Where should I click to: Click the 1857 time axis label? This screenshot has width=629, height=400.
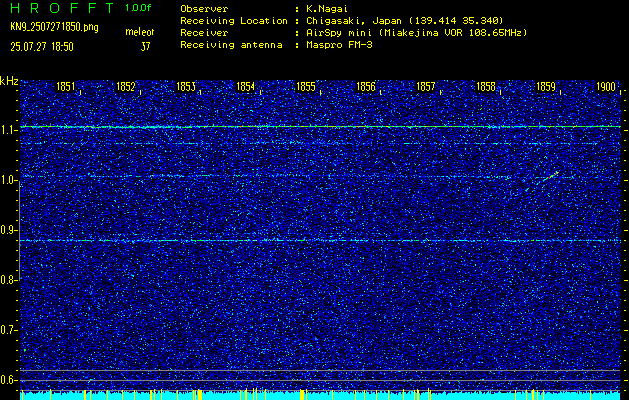click(x=426, y=87)
